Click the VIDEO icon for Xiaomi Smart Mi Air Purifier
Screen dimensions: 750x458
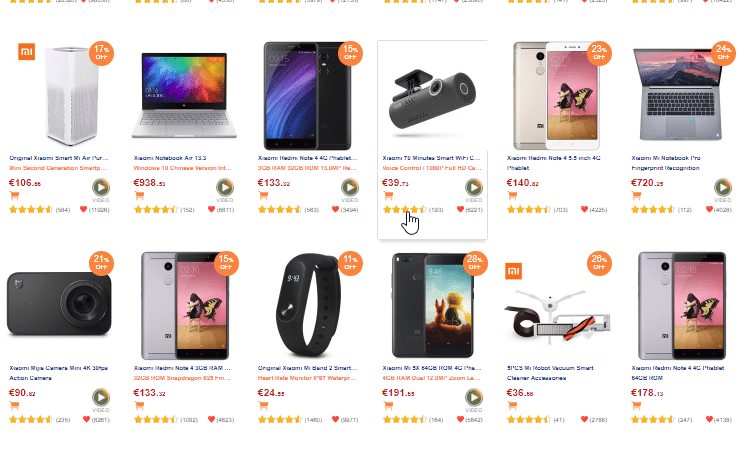[x=101, y=188]
